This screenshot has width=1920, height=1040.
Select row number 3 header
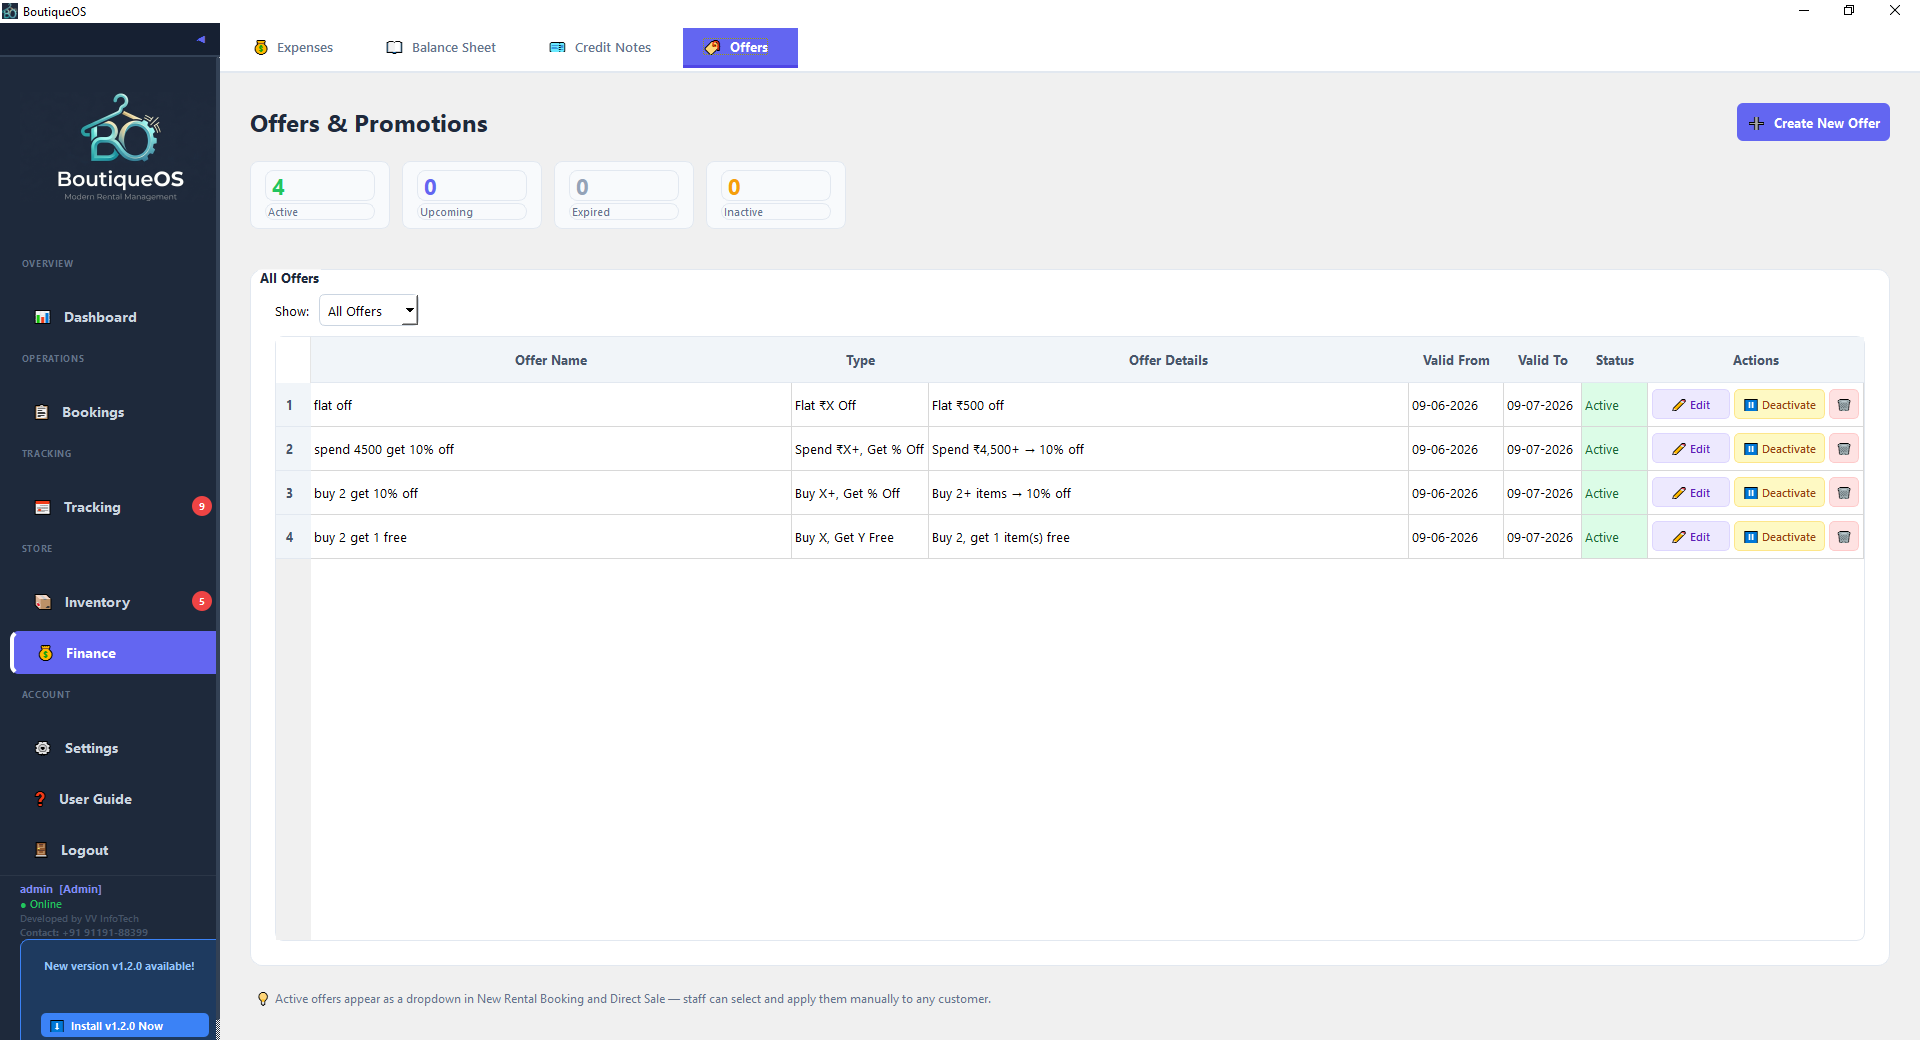292,493
